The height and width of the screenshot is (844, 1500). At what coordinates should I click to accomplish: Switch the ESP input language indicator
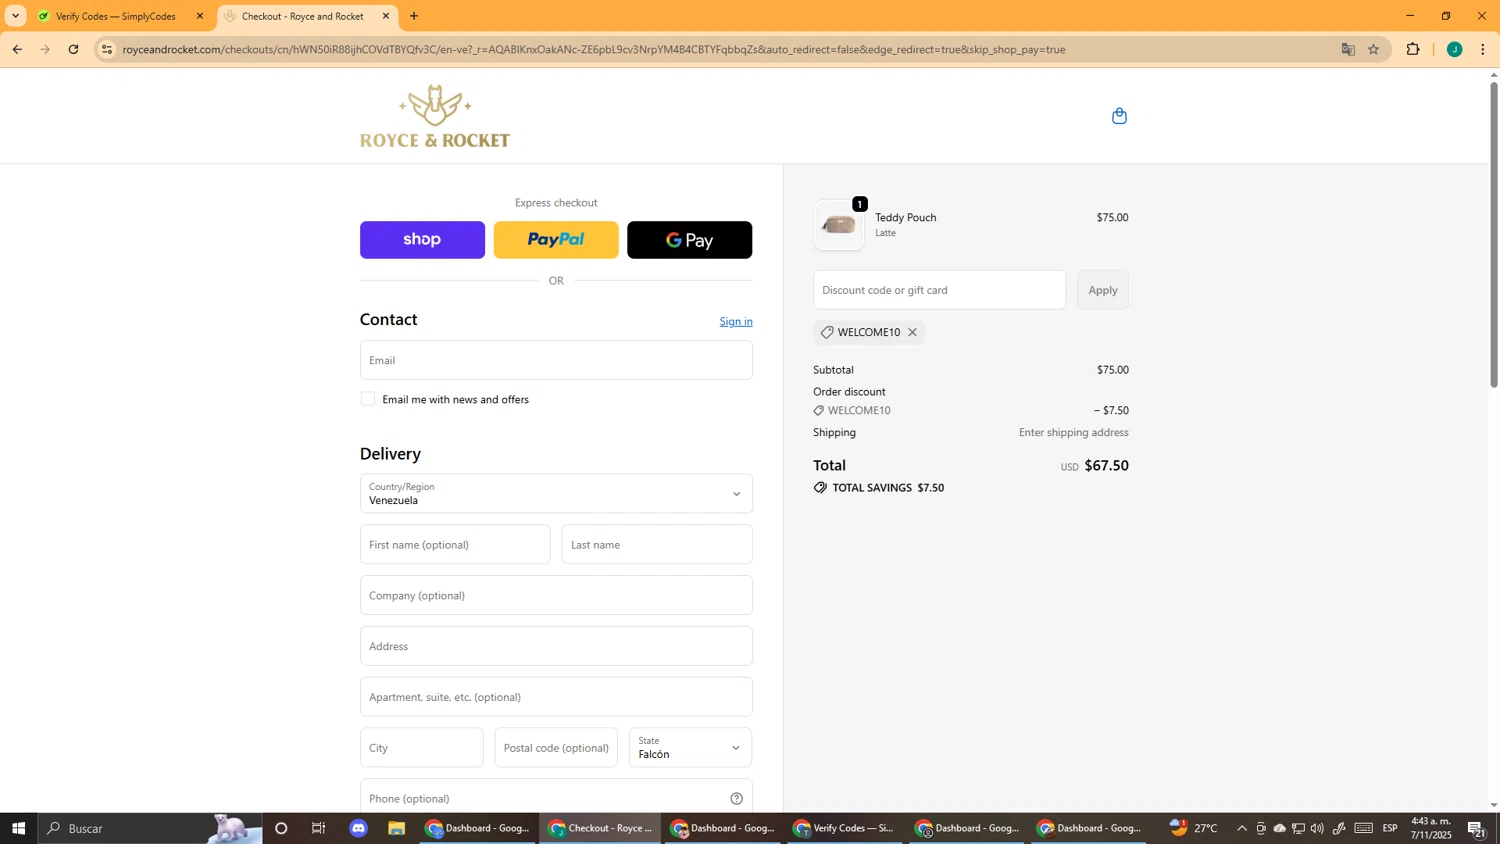[1390, 828]
